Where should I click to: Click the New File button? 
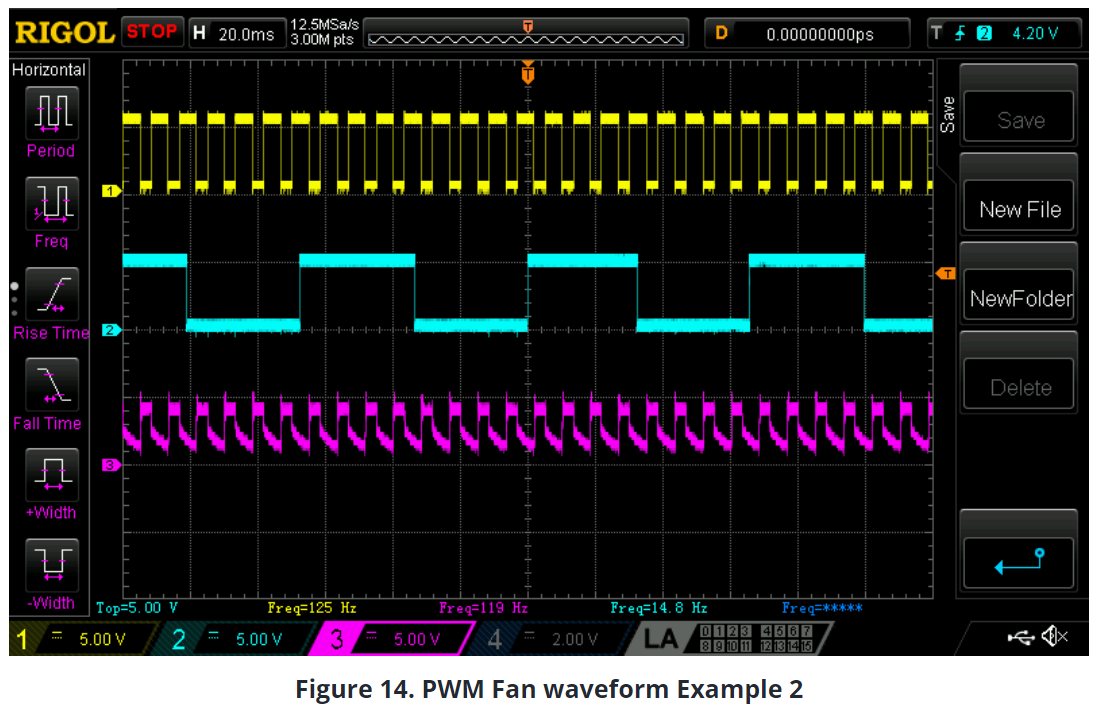[x=1018, y=205]
